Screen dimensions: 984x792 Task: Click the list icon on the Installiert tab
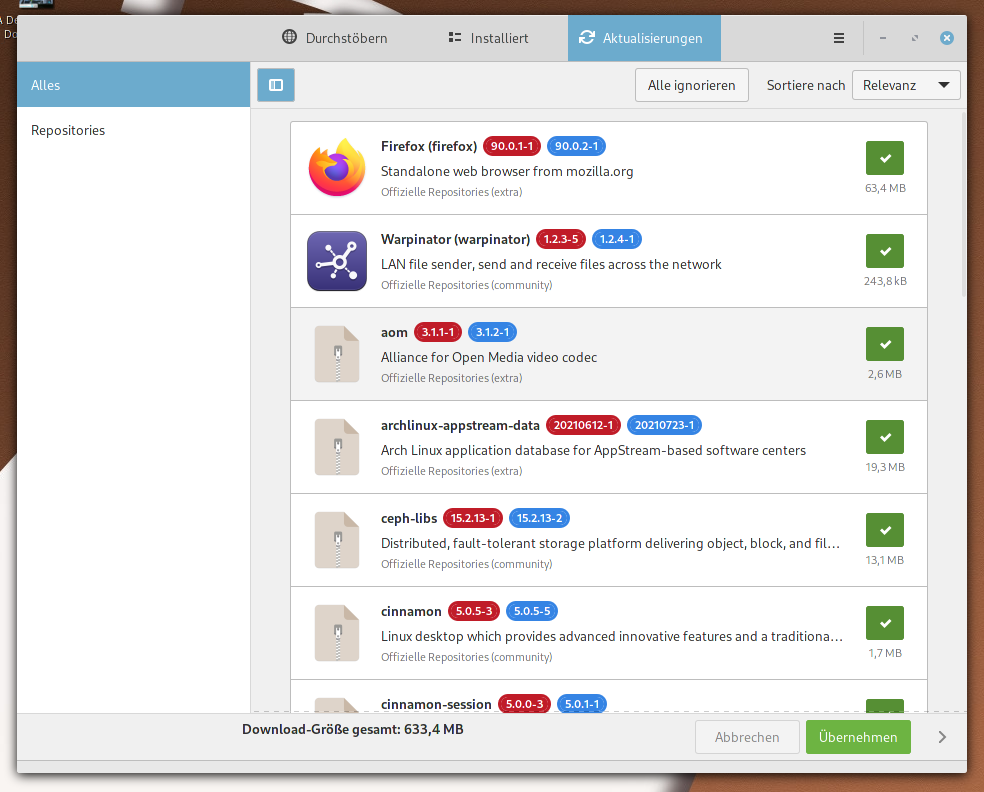coord(455,38)
